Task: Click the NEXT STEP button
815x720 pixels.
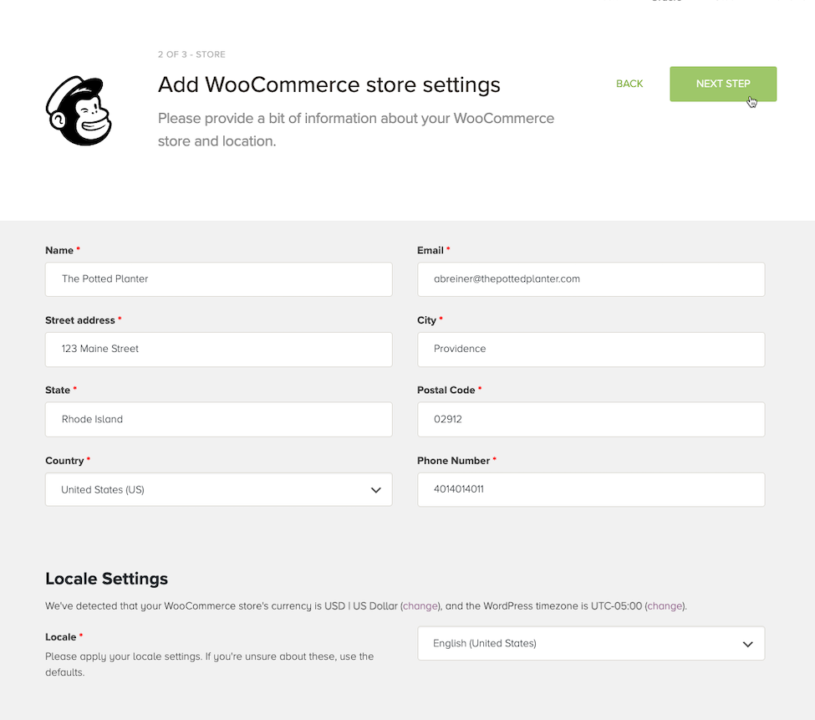Action: point(722,84)
